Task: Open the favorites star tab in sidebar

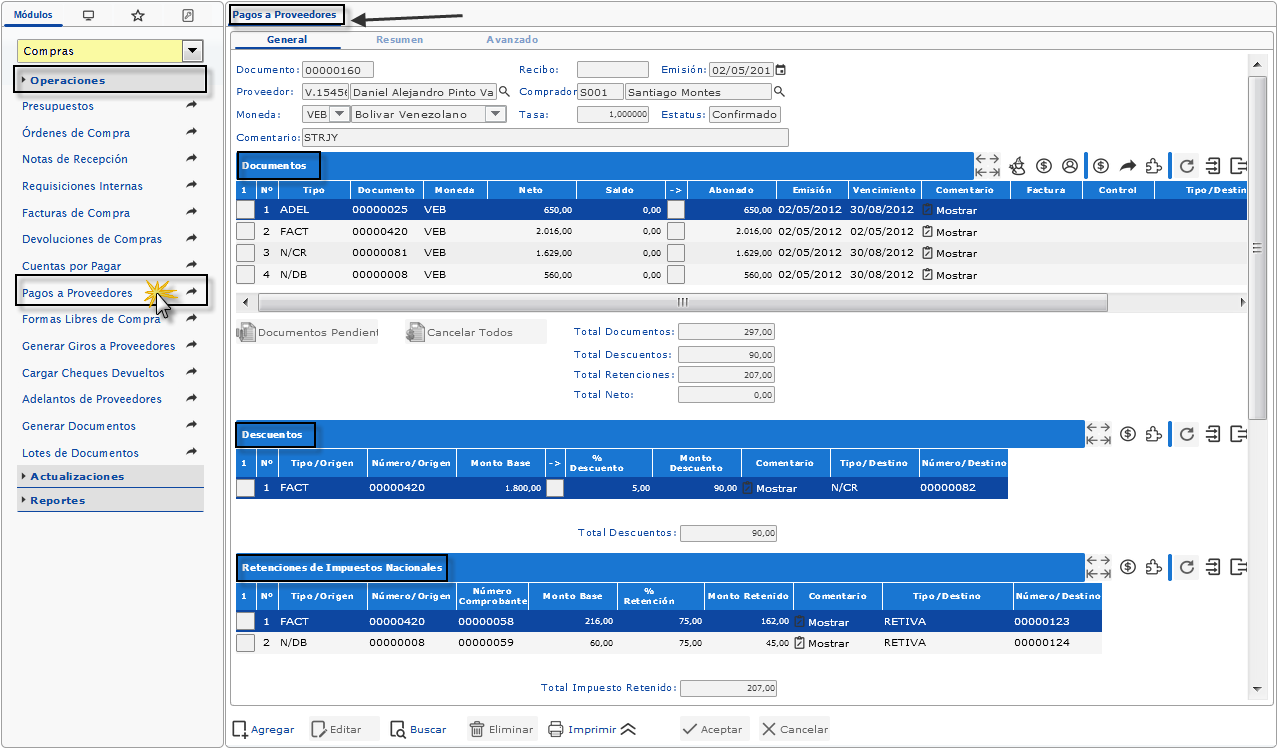Action: [138, 16]
